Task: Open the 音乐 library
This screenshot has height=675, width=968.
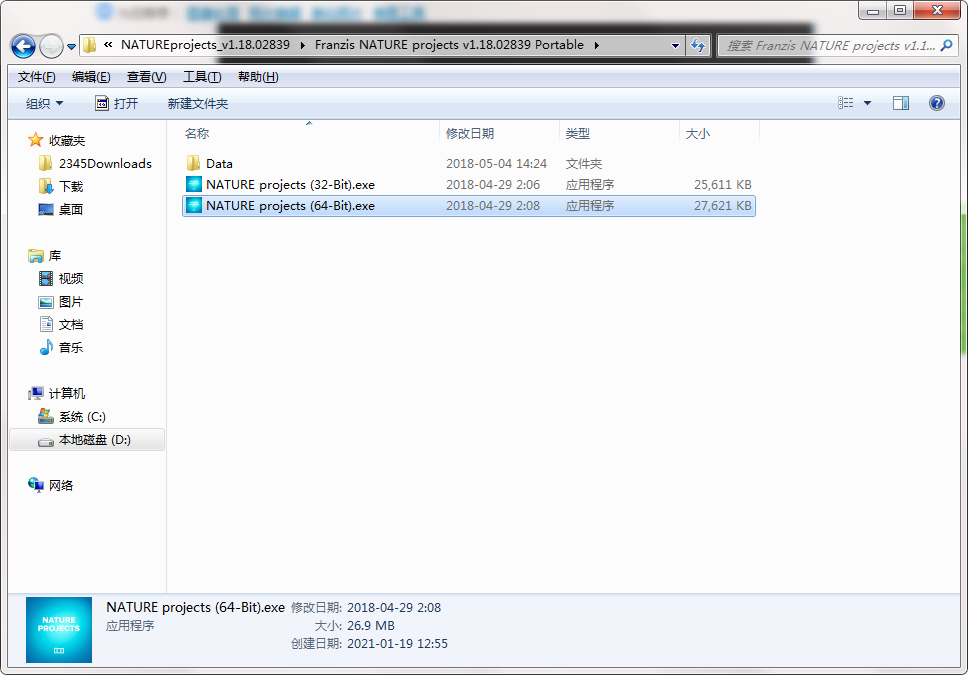Action: click(x=71, y=348)
